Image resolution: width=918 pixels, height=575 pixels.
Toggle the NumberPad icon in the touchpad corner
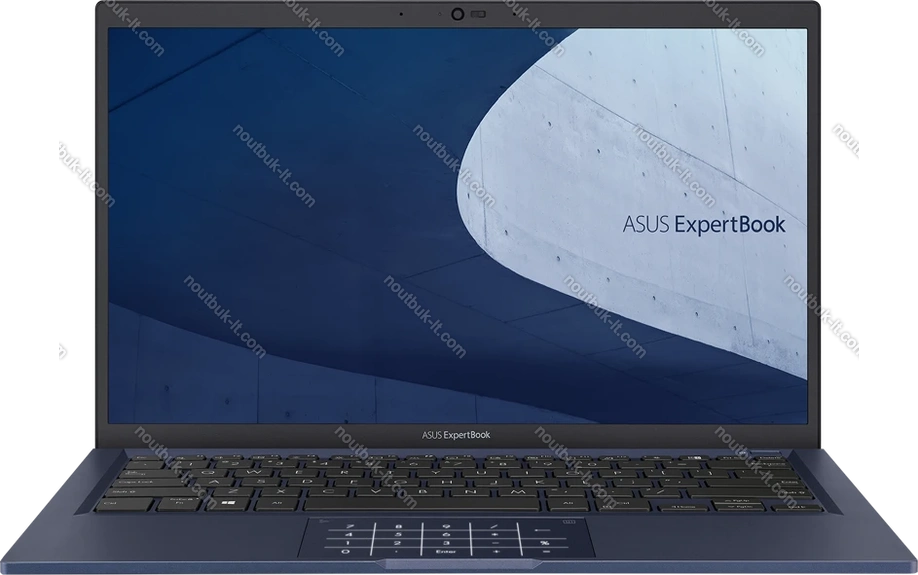(569, 522)
